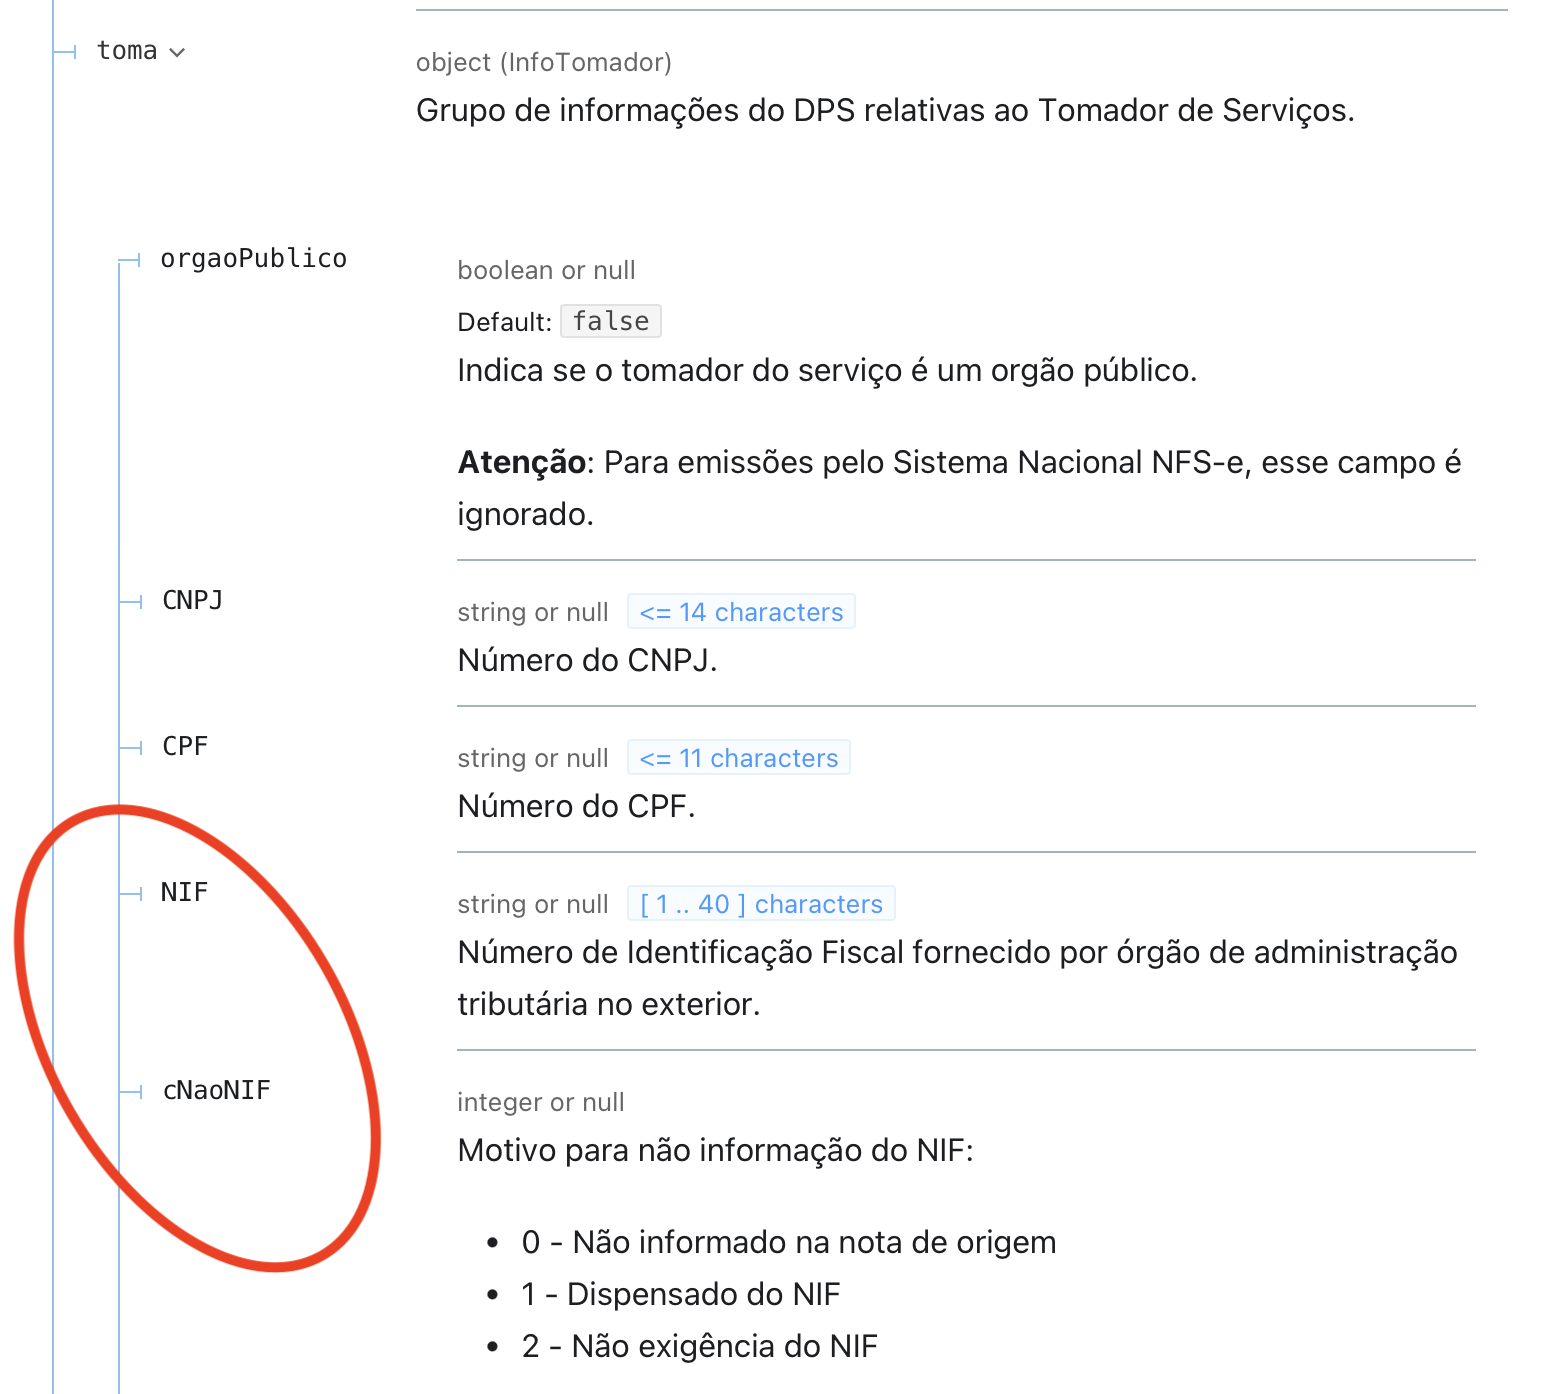Click the "[ 1 .. 40 ] characters" badge
The width and height of the screenshot is (1546, 1394).
click(x=761, y=904)
